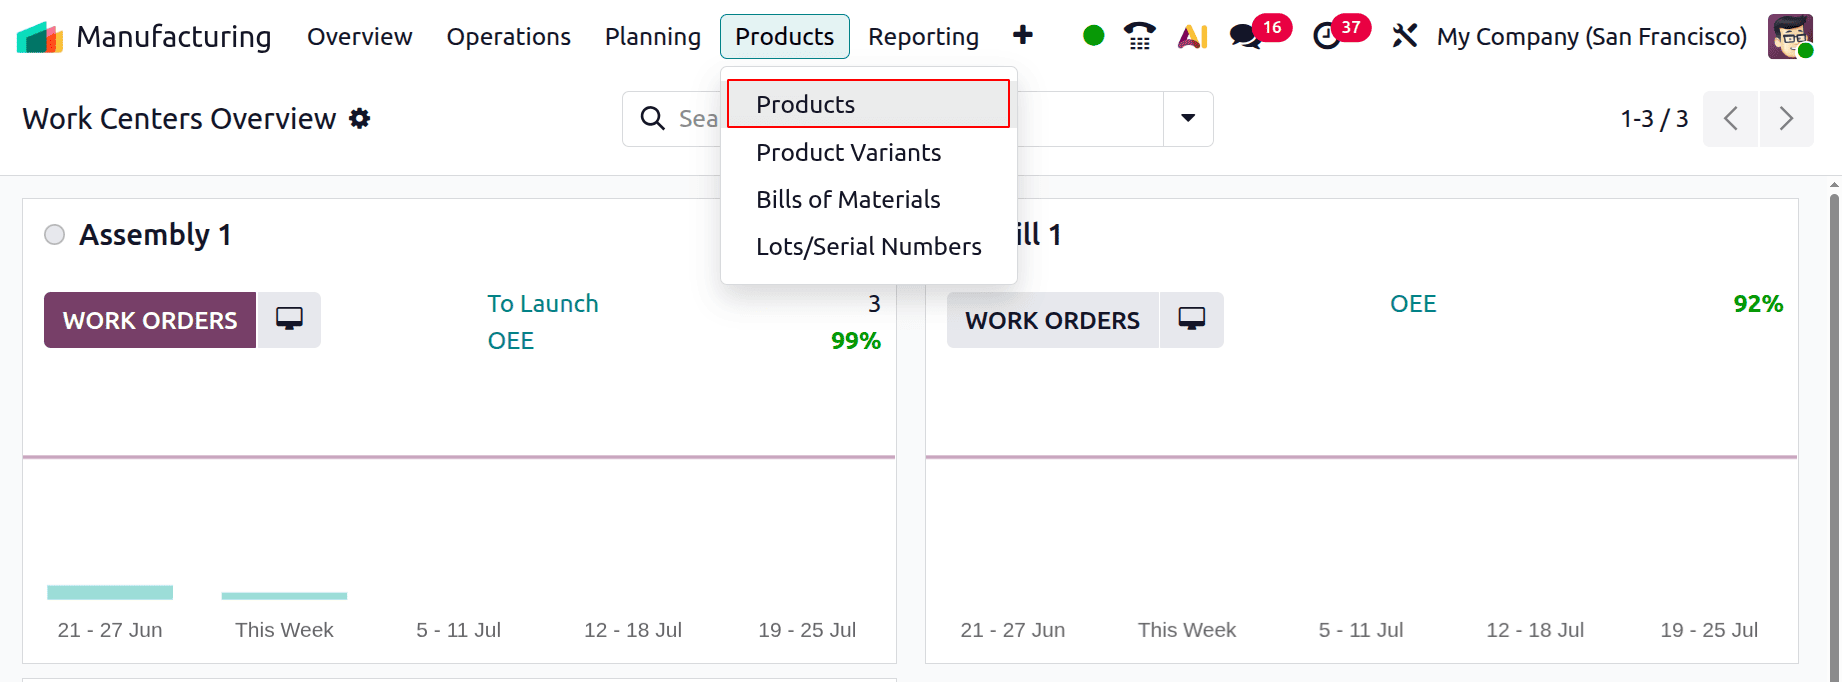
Task: Click 19 - 25 Jul label in Assembly 1 chart
Action: [807, 630]
